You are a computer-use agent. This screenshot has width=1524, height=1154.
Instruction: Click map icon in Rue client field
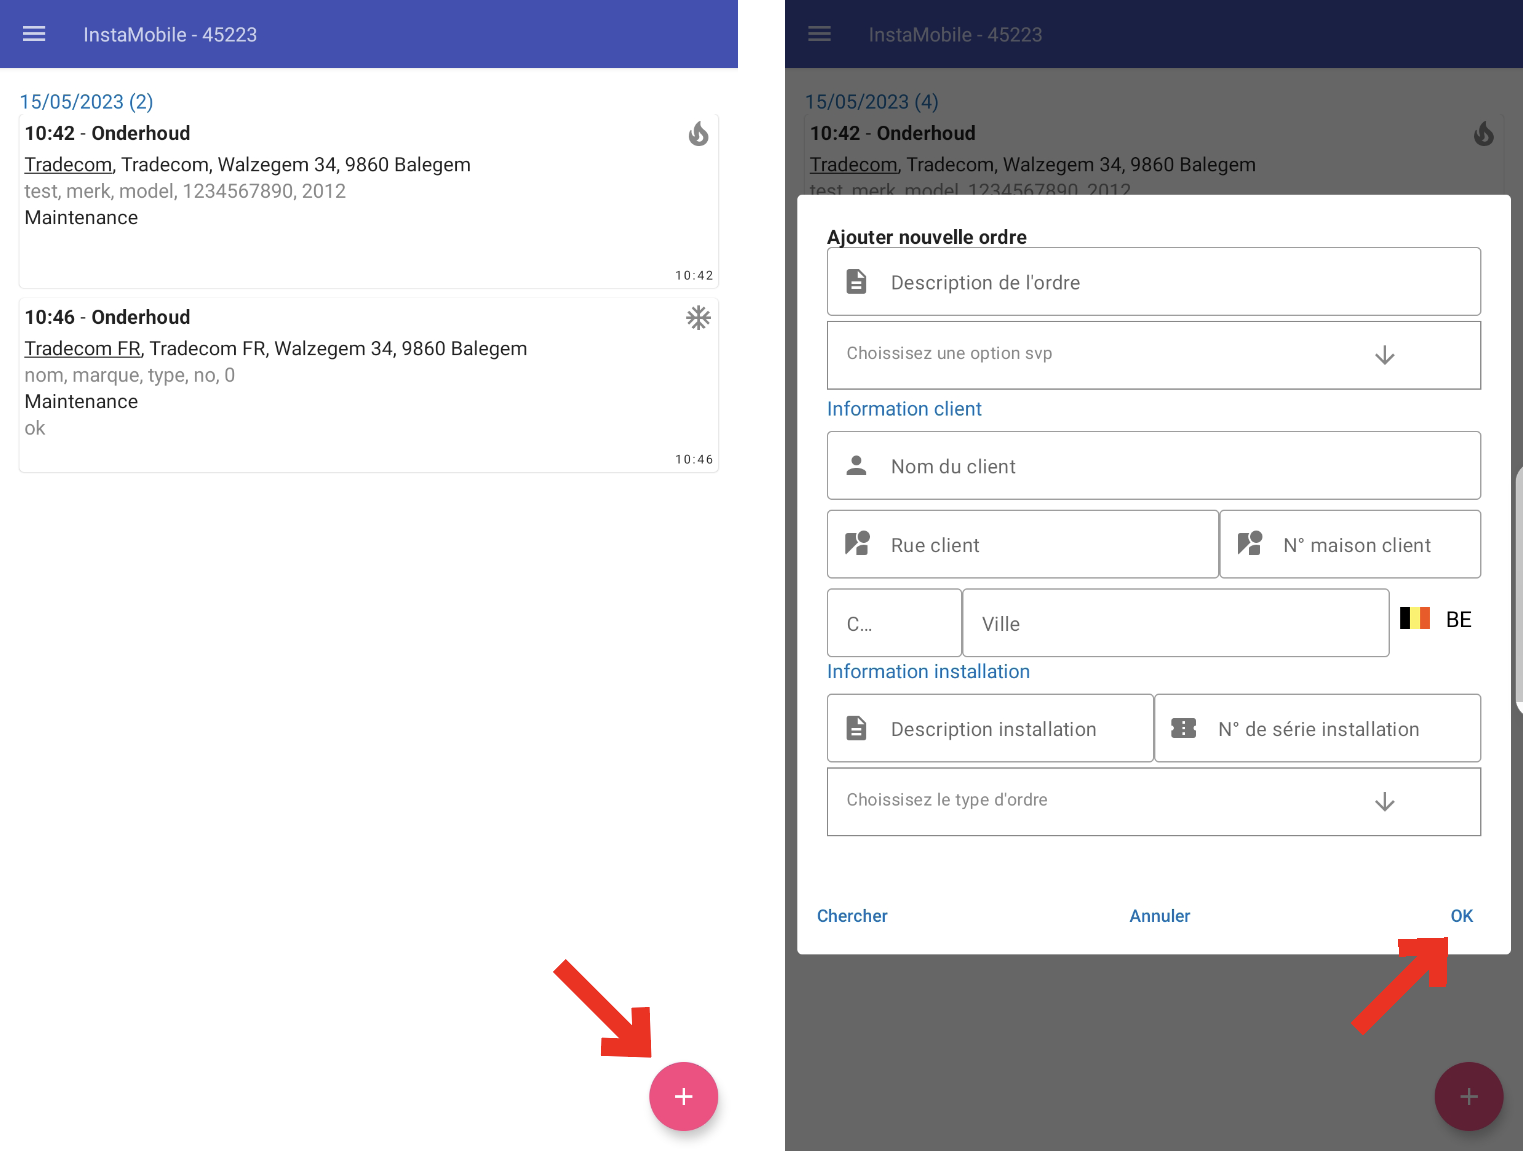point(857,544)
